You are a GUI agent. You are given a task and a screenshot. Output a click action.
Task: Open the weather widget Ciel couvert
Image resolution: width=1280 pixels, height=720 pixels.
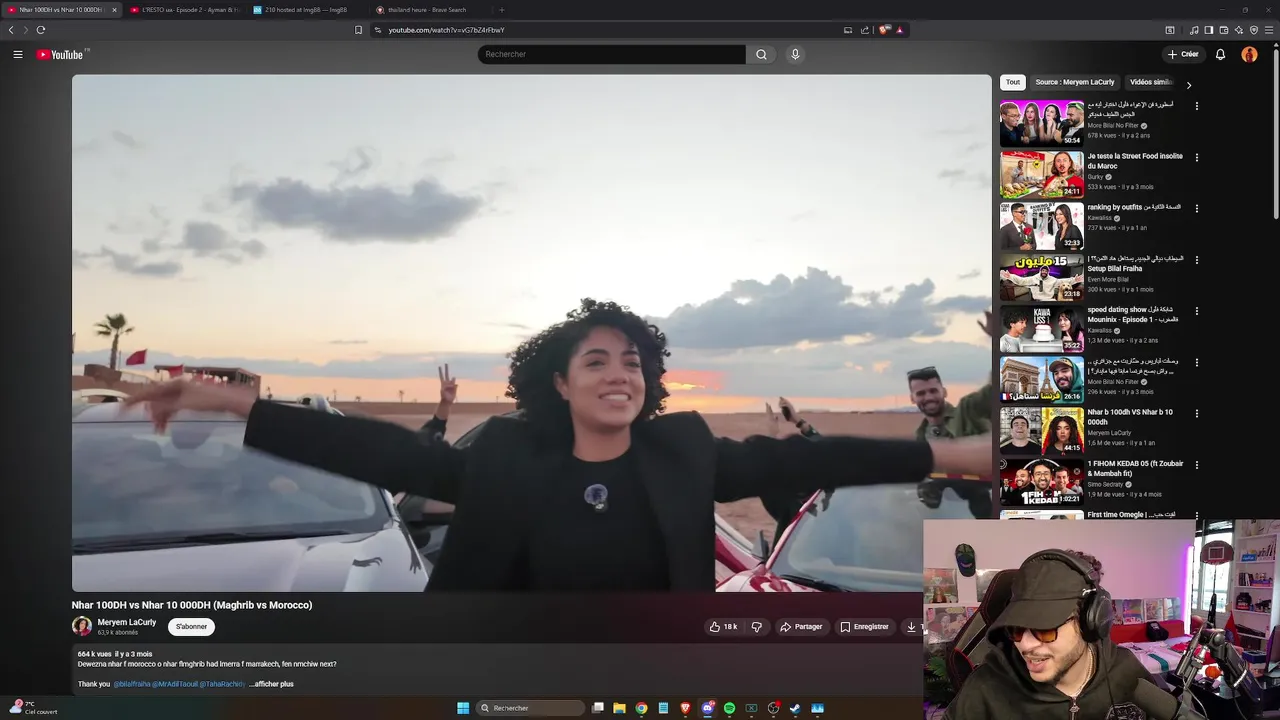click(x=32, y=708)
